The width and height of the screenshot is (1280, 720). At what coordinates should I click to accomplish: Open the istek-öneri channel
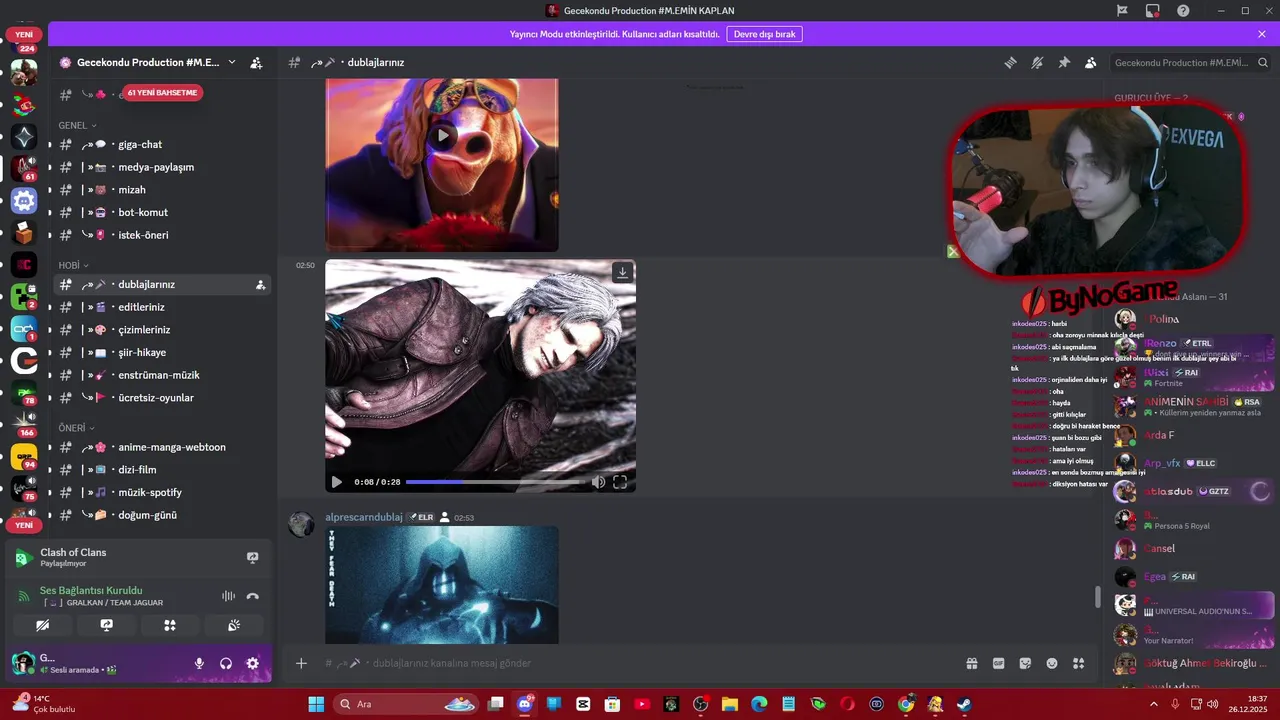[162, 235]
